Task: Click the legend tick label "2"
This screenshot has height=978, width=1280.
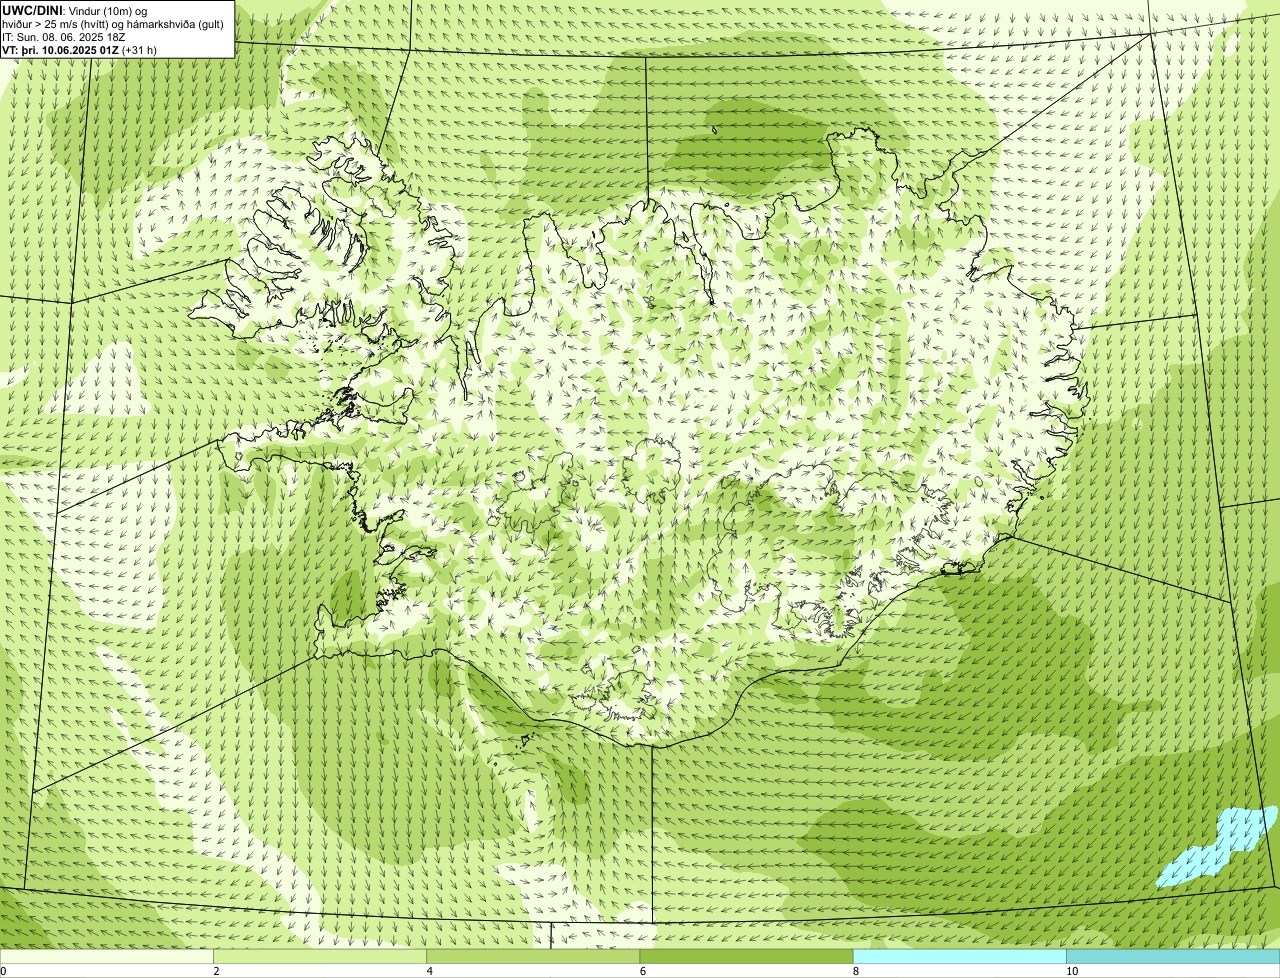Action: pyautogui.click(x=216, y=971)
